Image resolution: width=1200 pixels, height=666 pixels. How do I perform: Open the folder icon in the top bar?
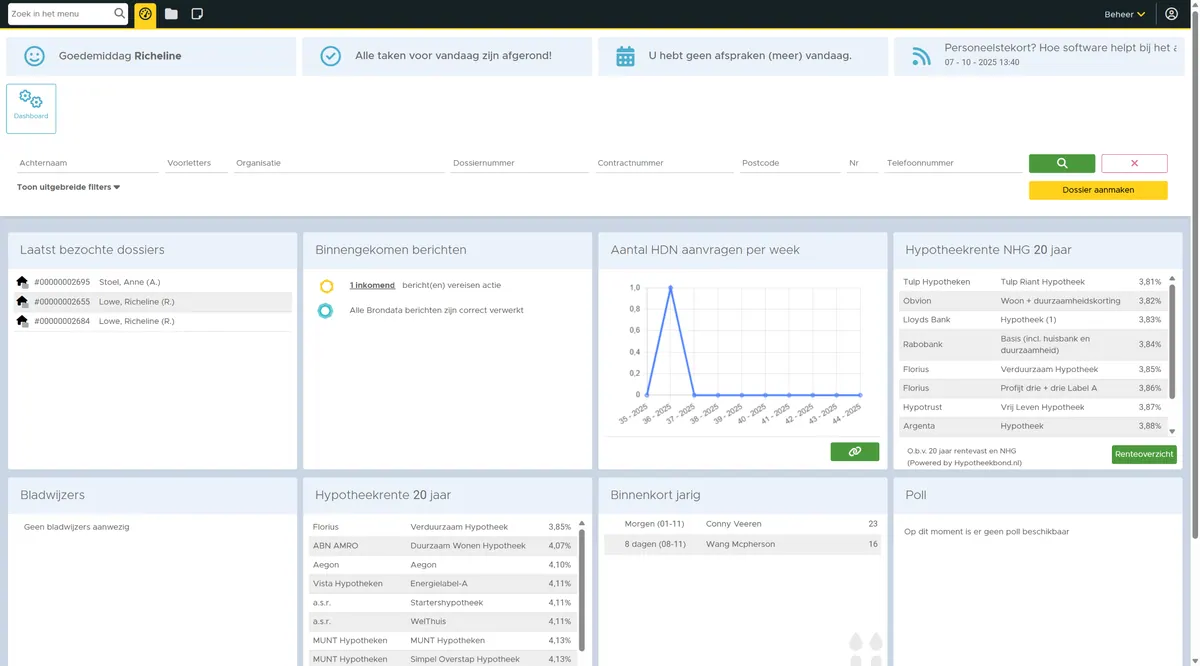[x=171, y=14]
